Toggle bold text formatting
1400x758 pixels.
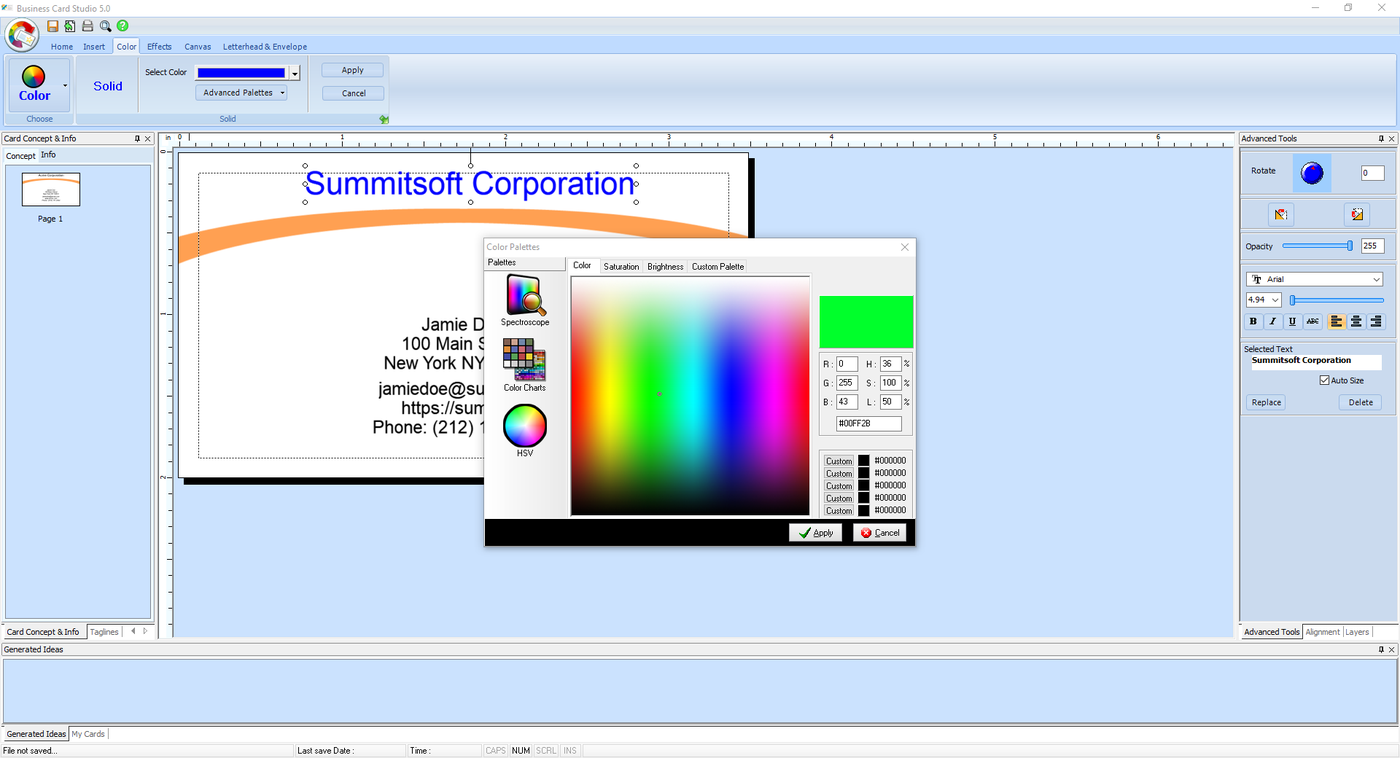click(1253, 321)
